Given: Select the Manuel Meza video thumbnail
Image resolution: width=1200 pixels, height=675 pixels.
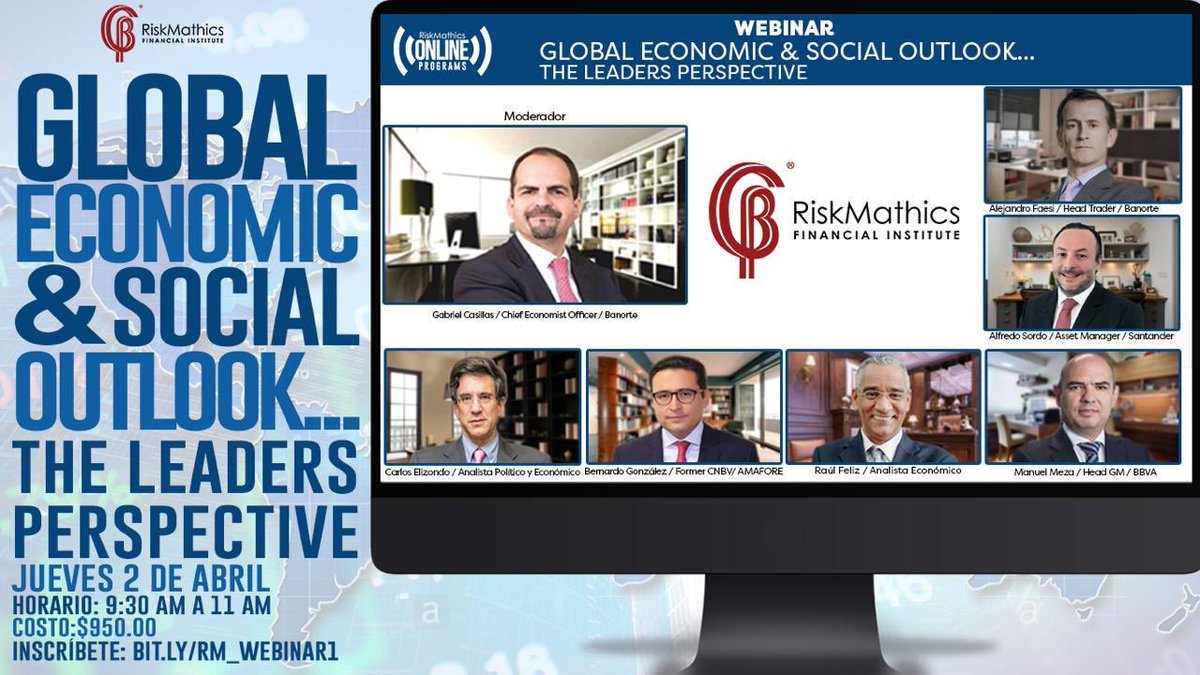Looking at the screenshot, I should pos(1083,406).
